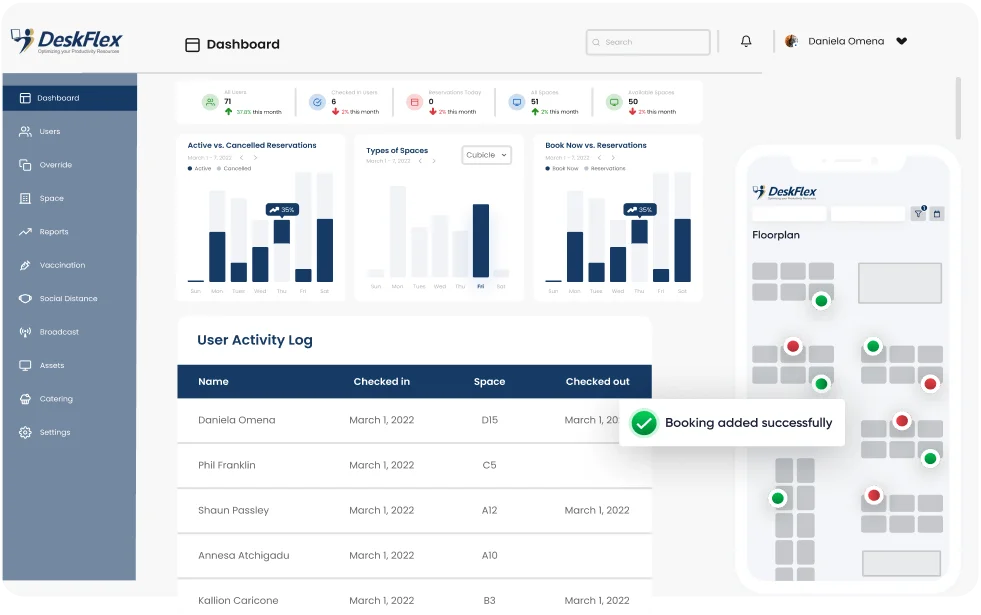Toggle the Cancelled legend marker

point(219,168)
